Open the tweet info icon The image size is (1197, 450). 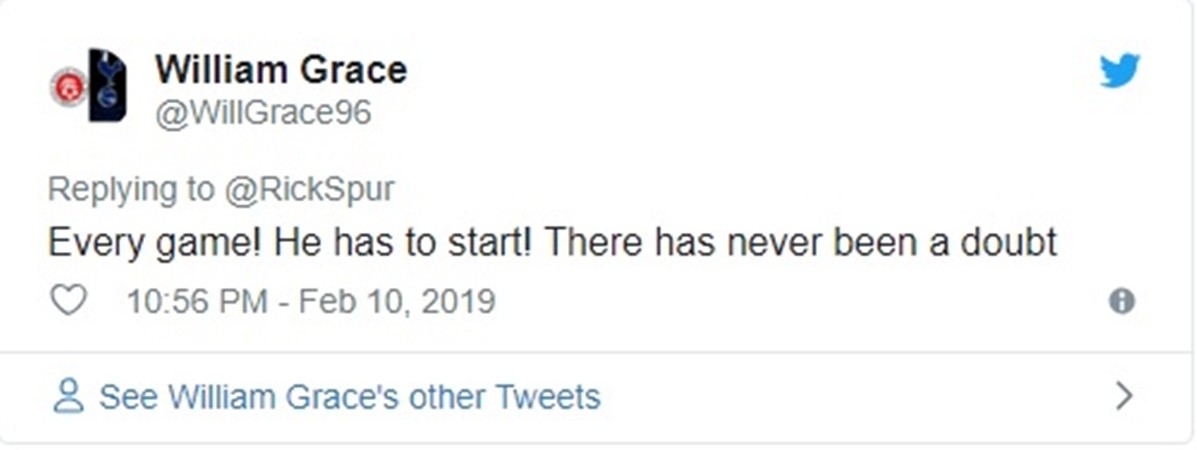[x=1122, y=301]
